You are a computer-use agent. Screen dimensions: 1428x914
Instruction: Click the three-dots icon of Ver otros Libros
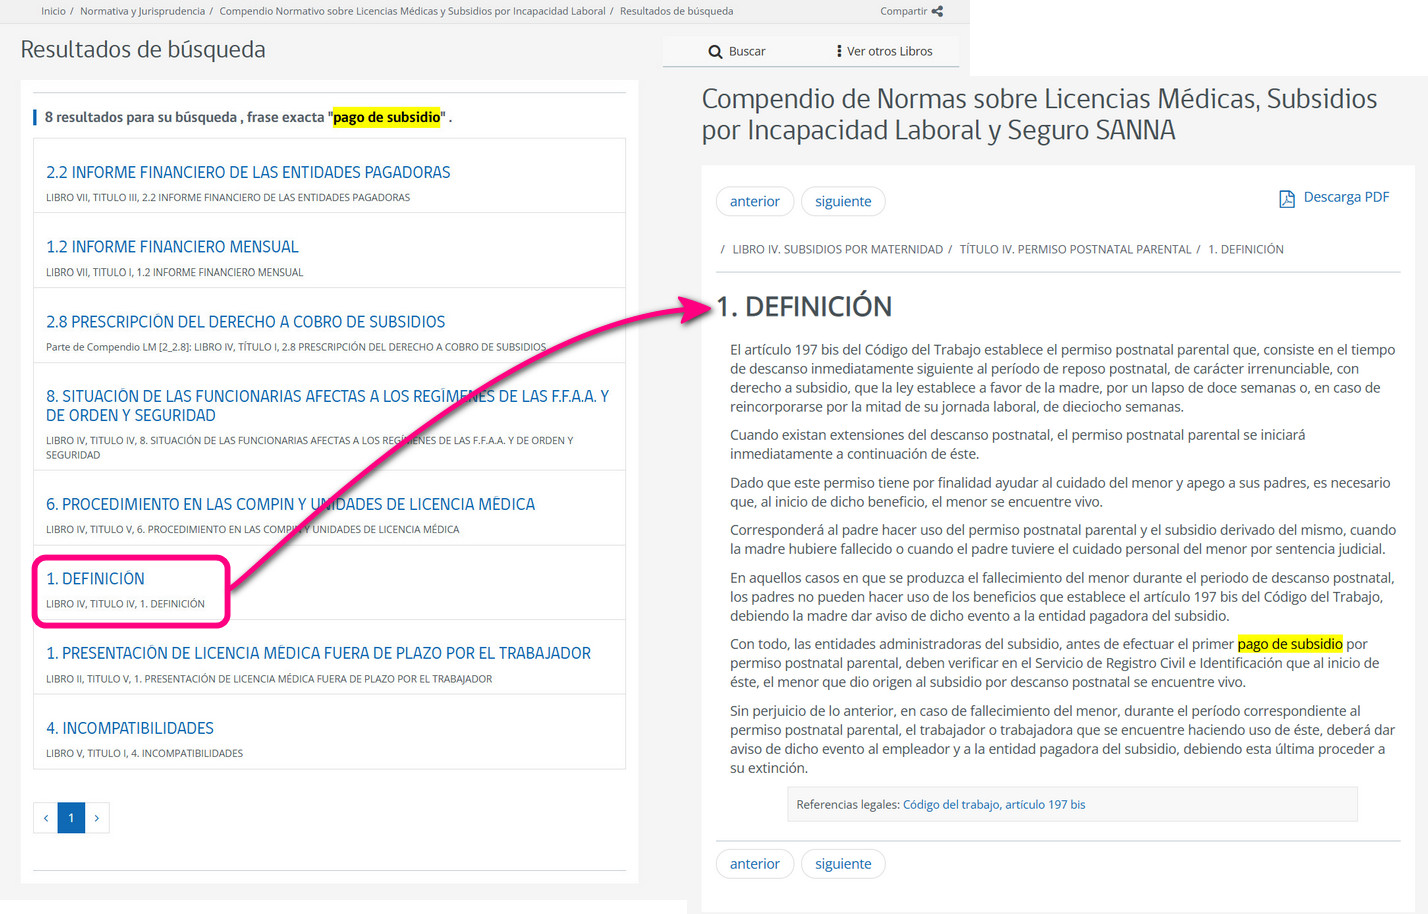tap(839, 51)
